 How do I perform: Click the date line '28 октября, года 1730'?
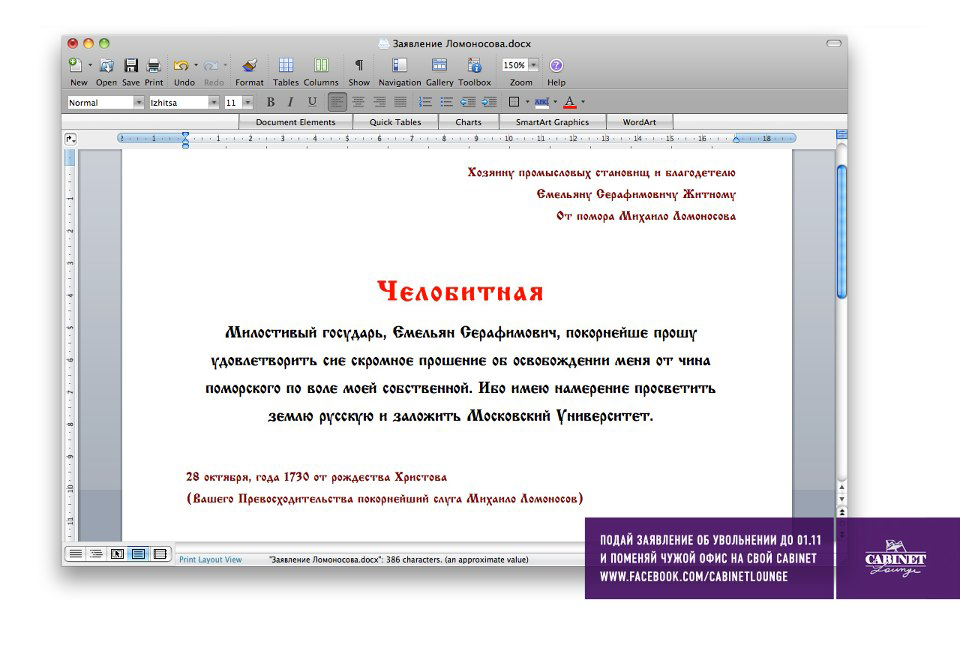tap(317, 477)
